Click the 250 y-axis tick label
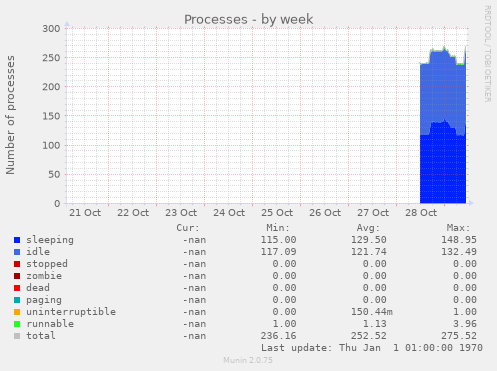This screenshot has width=497, height=371. click(51, 58)
